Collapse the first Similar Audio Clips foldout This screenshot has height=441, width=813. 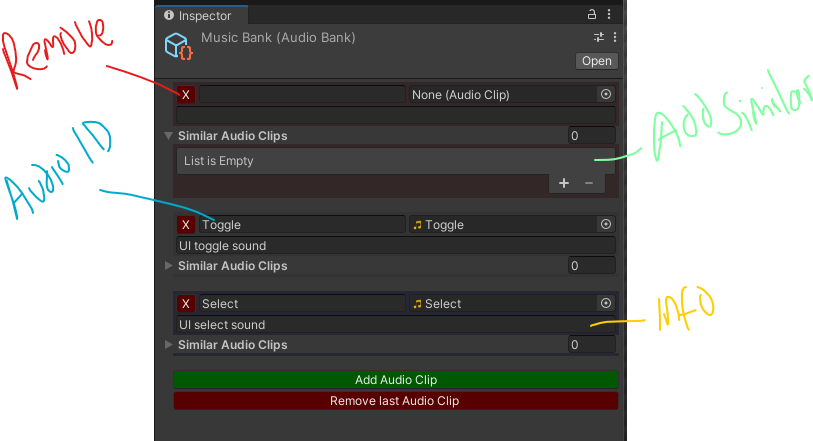168,136
